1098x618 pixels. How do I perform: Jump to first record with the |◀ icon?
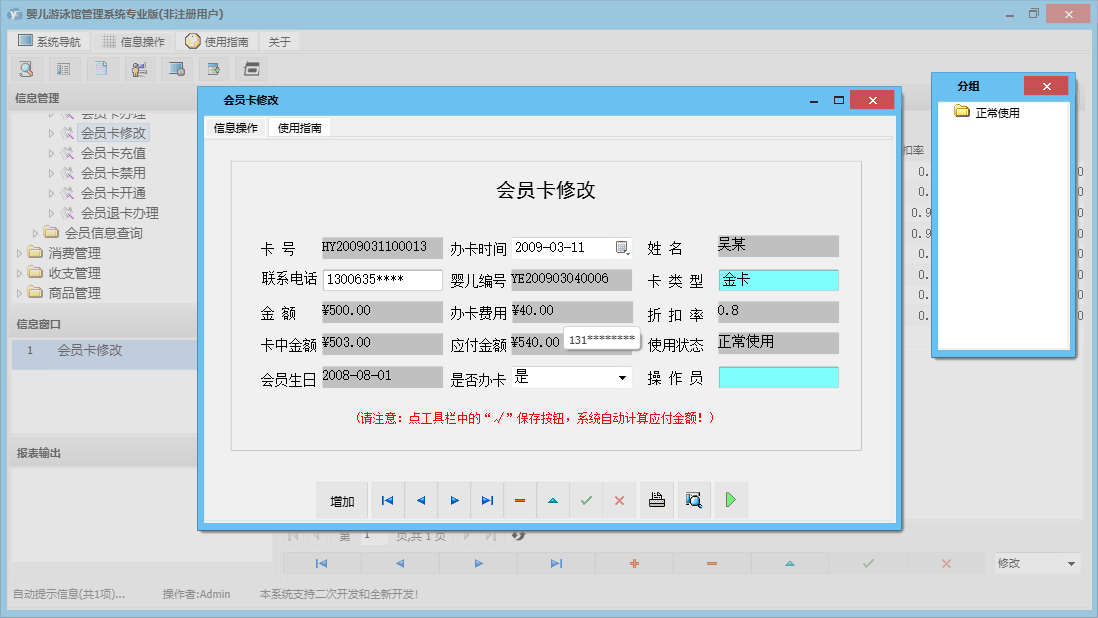[388, 500]
